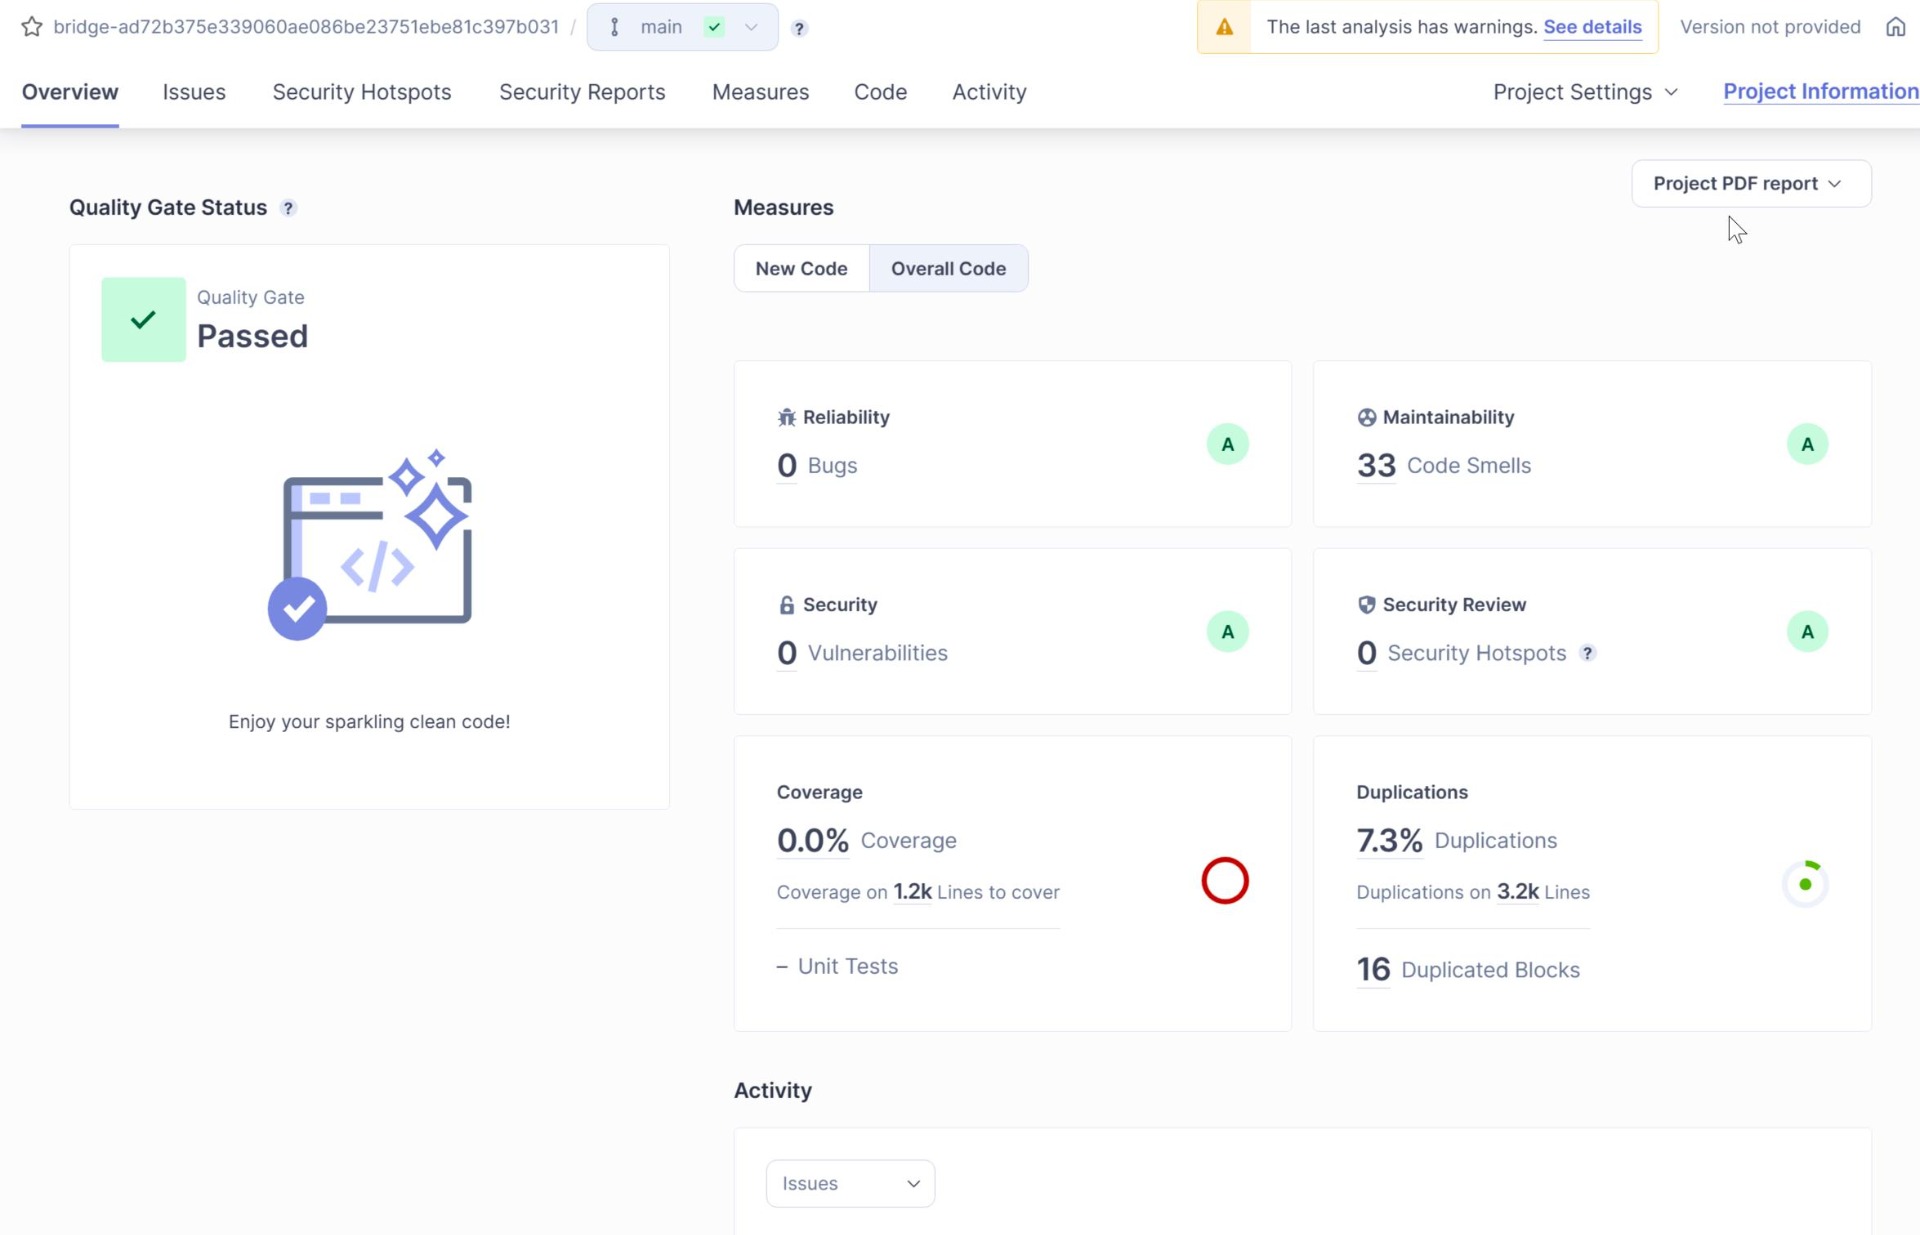Viewport: 1920px width, 1235px height.
Task: Click the Measures section heading
Action: pyautogui.click(x=783, y=208)
